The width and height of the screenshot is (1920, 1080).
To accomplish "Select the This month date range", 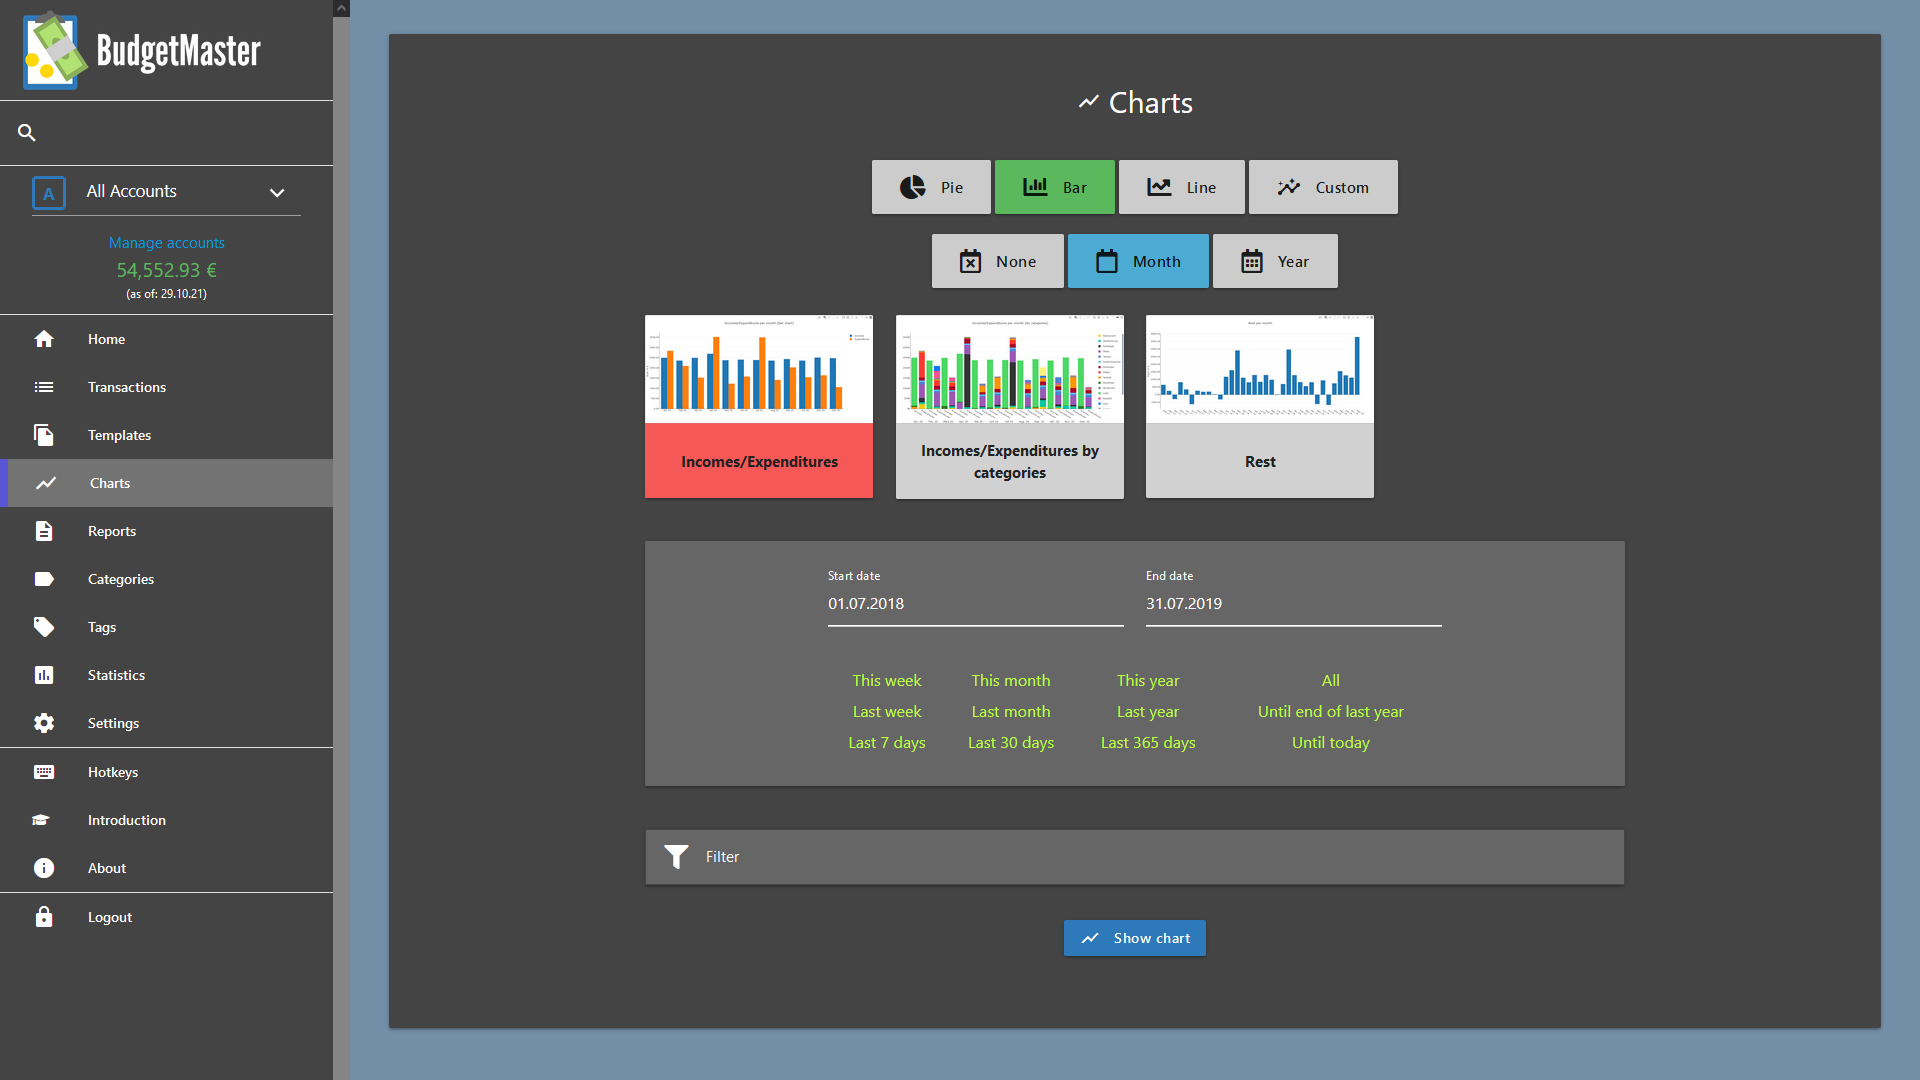I will tap(1011, 680).
